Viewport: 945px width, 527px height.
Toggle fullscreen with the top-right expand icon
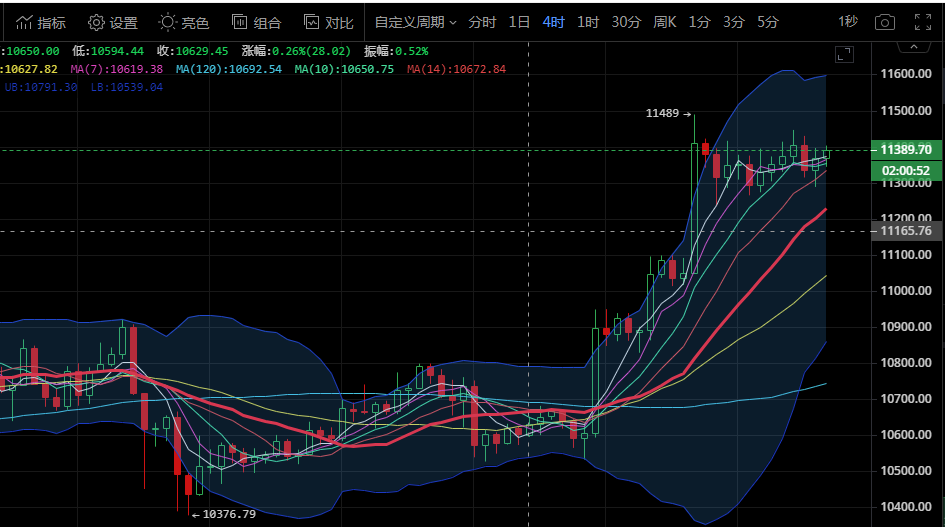point(921,22)
